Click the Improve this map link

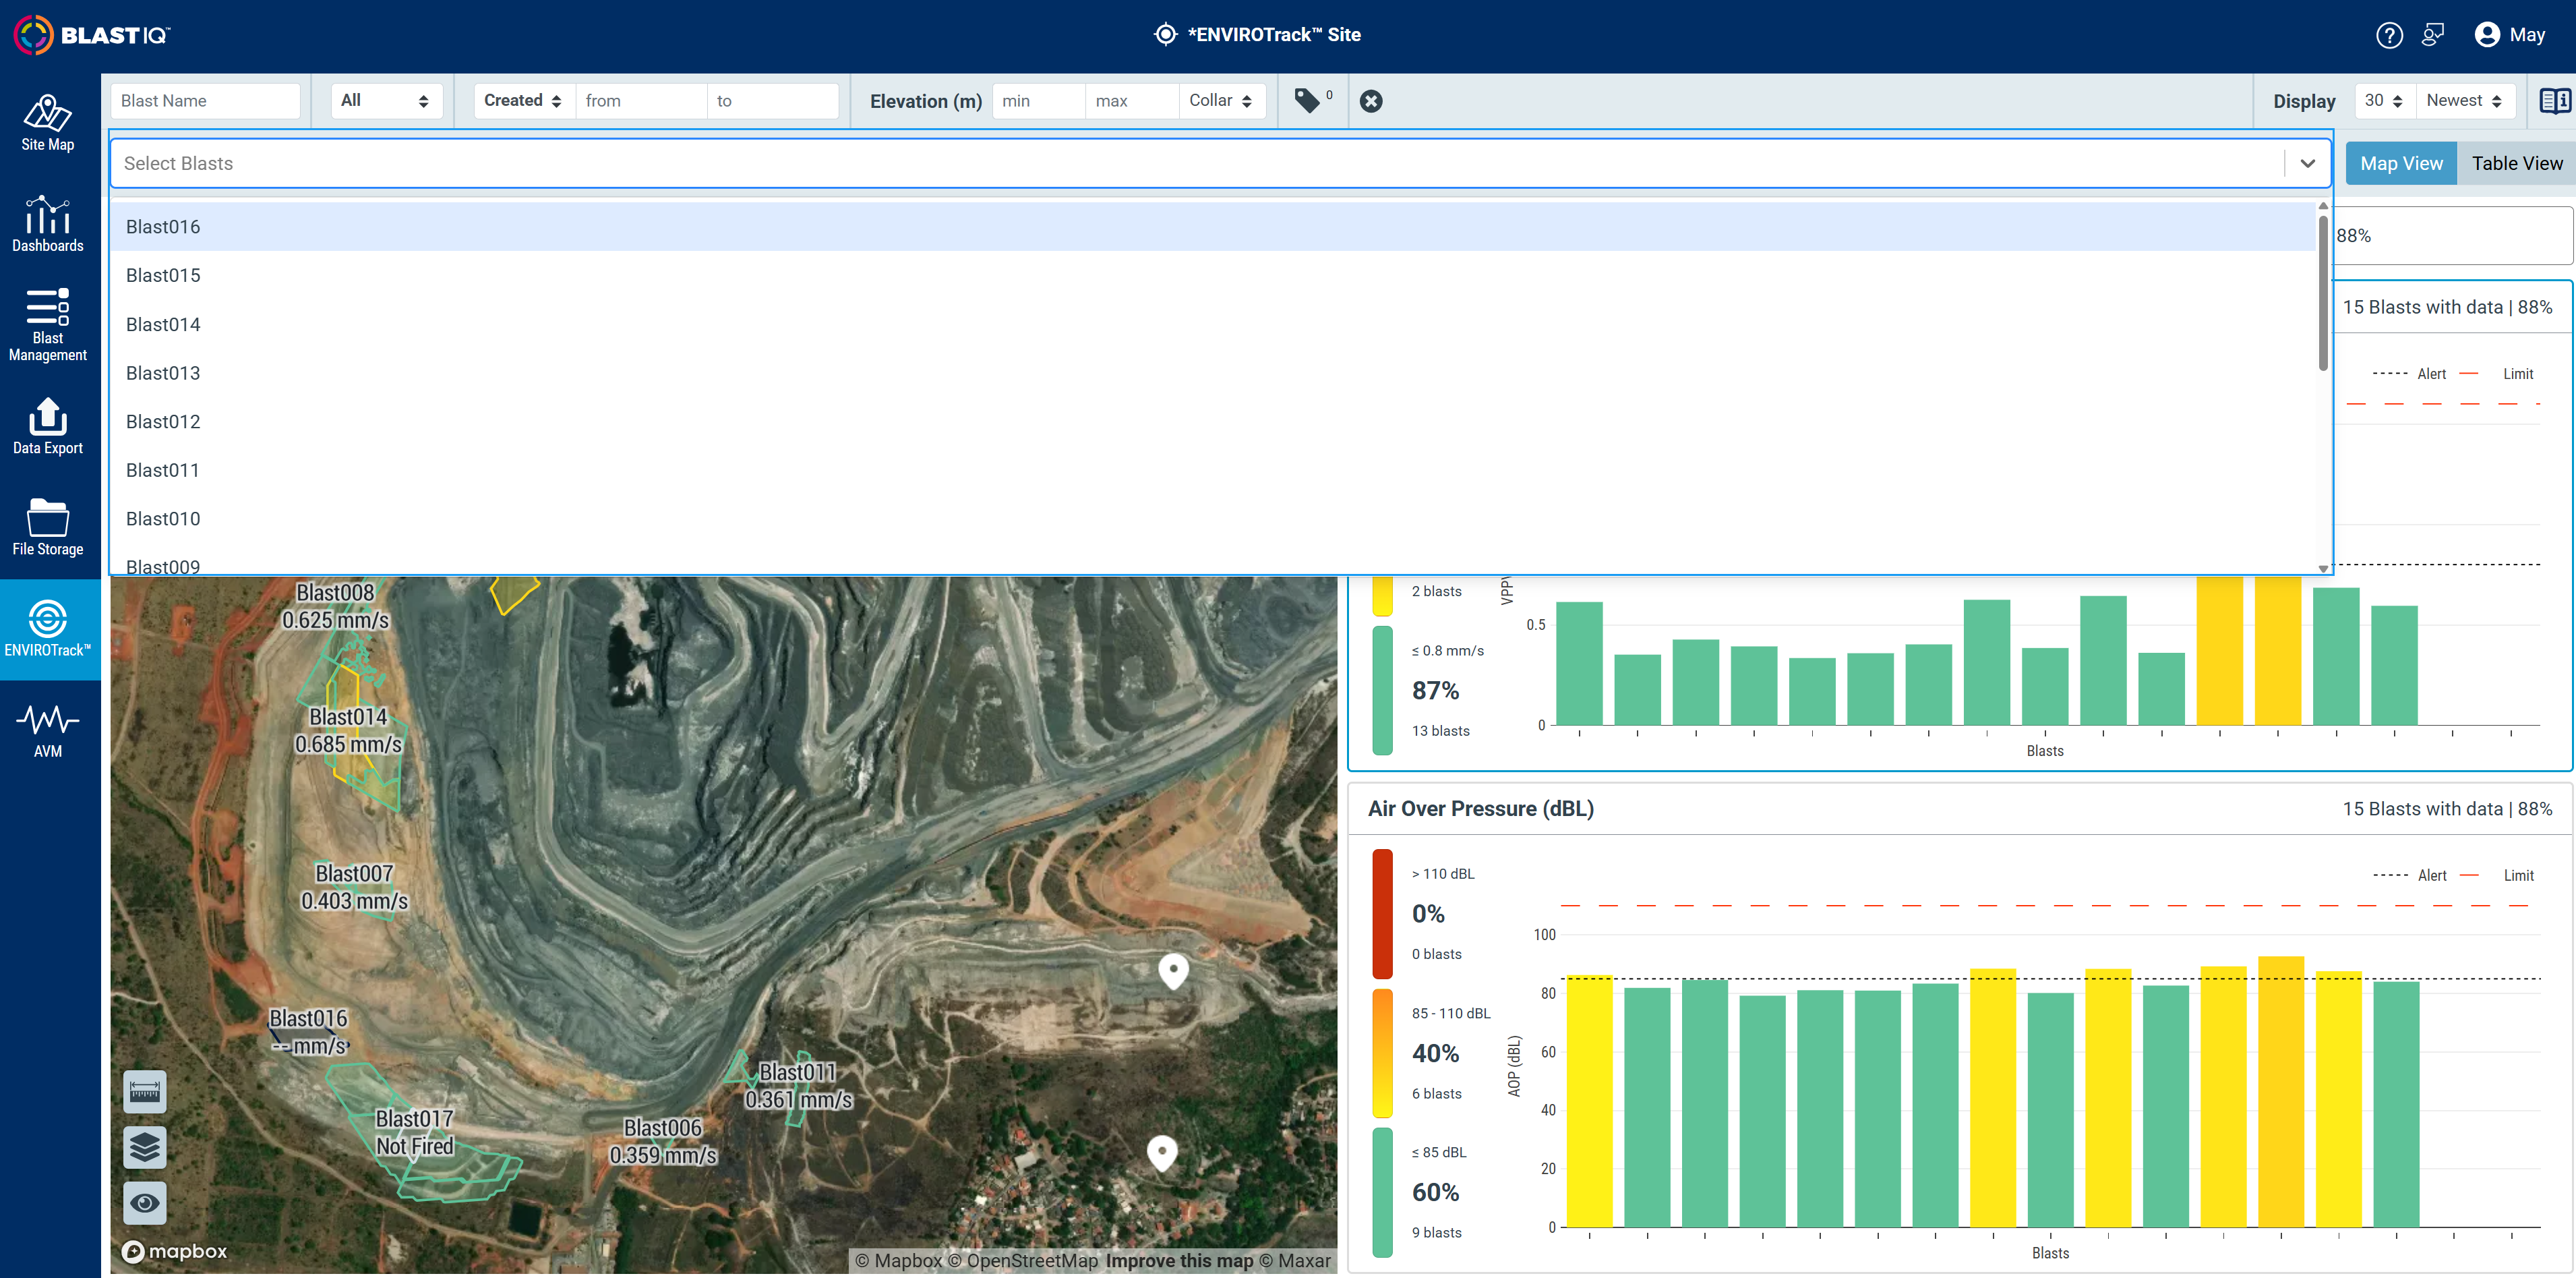[x=1179, y=1260]
